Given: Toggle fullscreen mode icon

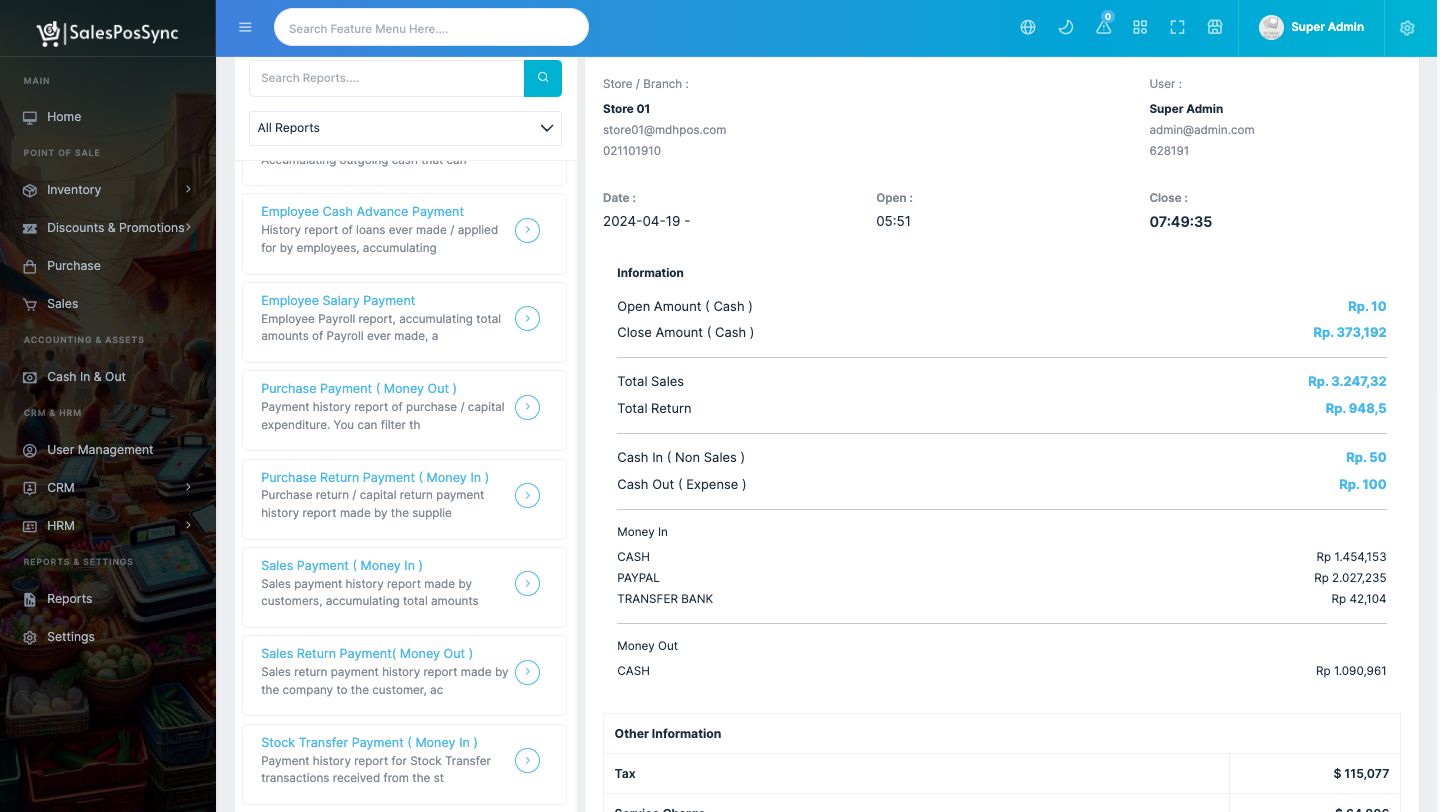Looking at the screenshot, I should (x=1177, y=28).
